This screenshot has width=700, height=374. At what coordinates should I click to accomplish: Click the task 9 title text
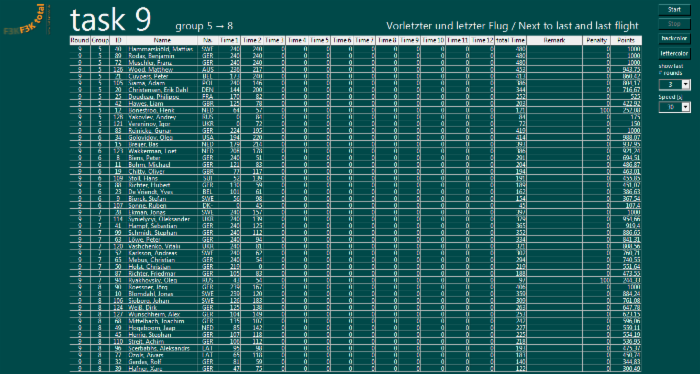[x=110, y=21]
